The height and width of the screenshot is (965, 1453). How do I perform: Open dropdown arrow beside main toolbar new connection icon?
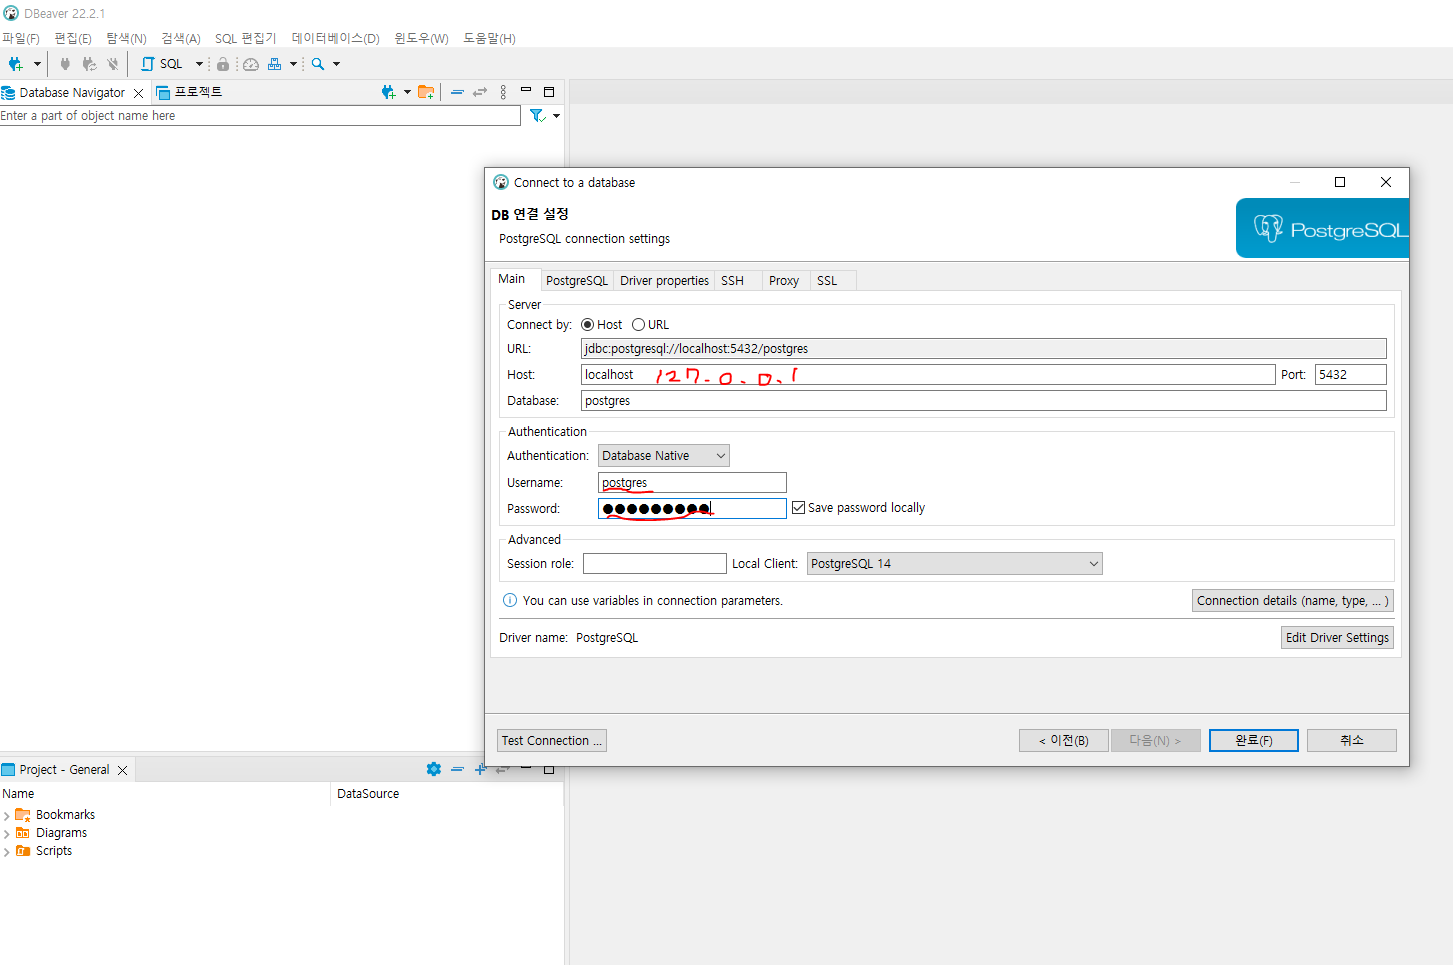pos(37,64)
